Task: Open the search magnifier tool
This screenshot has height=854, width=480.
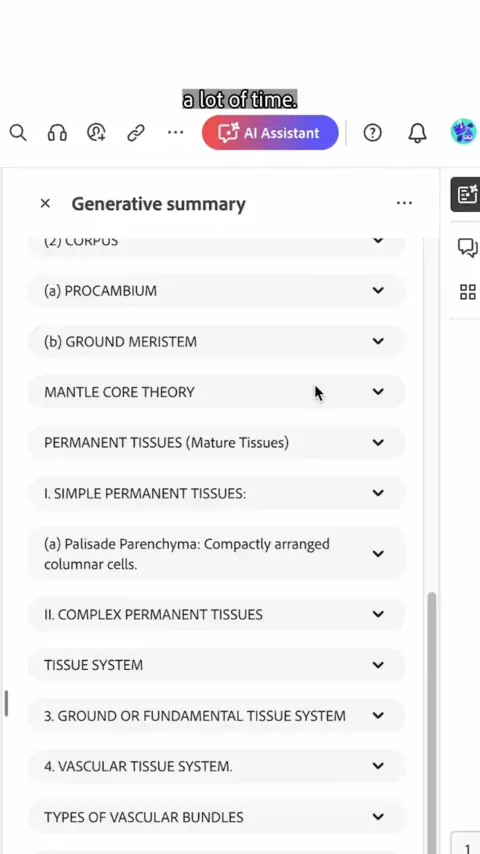Action: tap(18, 132)
